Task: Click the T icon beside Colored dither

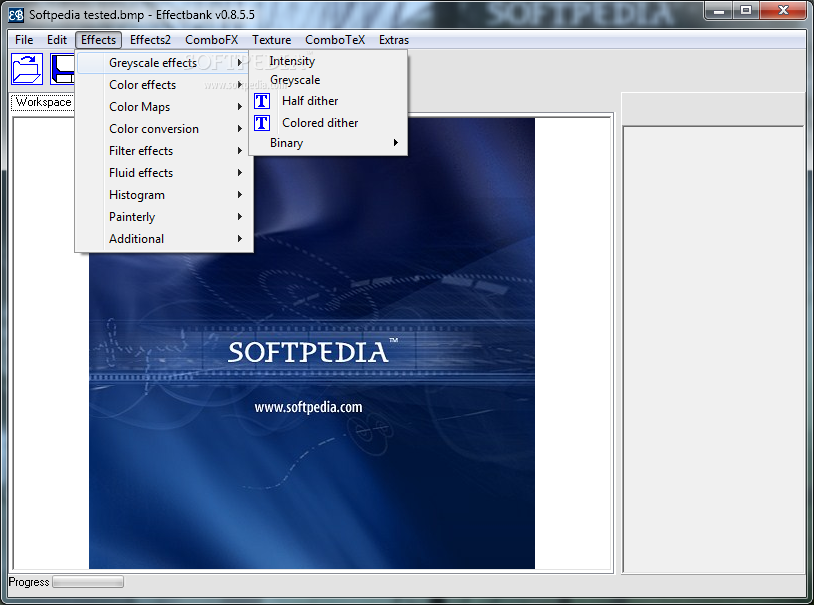Action: point(262,123)
